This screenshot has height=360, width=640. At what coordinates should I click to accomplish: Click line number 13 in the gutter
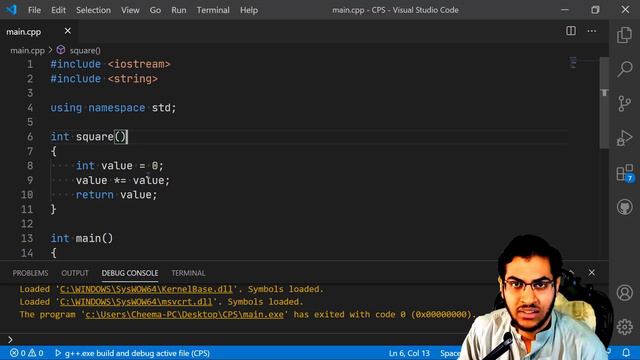27,238
